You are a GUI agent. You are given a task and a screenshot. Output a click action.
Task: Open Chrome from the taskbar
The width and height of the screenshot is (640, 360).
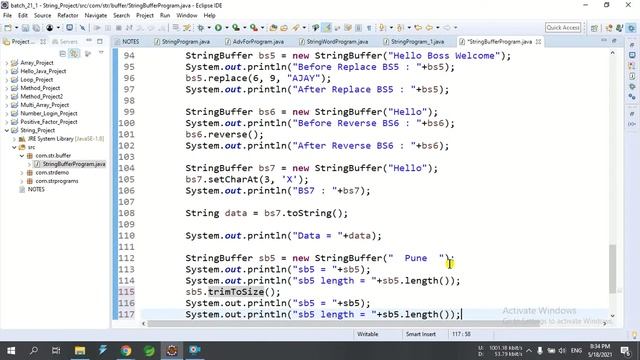(126, 351)
